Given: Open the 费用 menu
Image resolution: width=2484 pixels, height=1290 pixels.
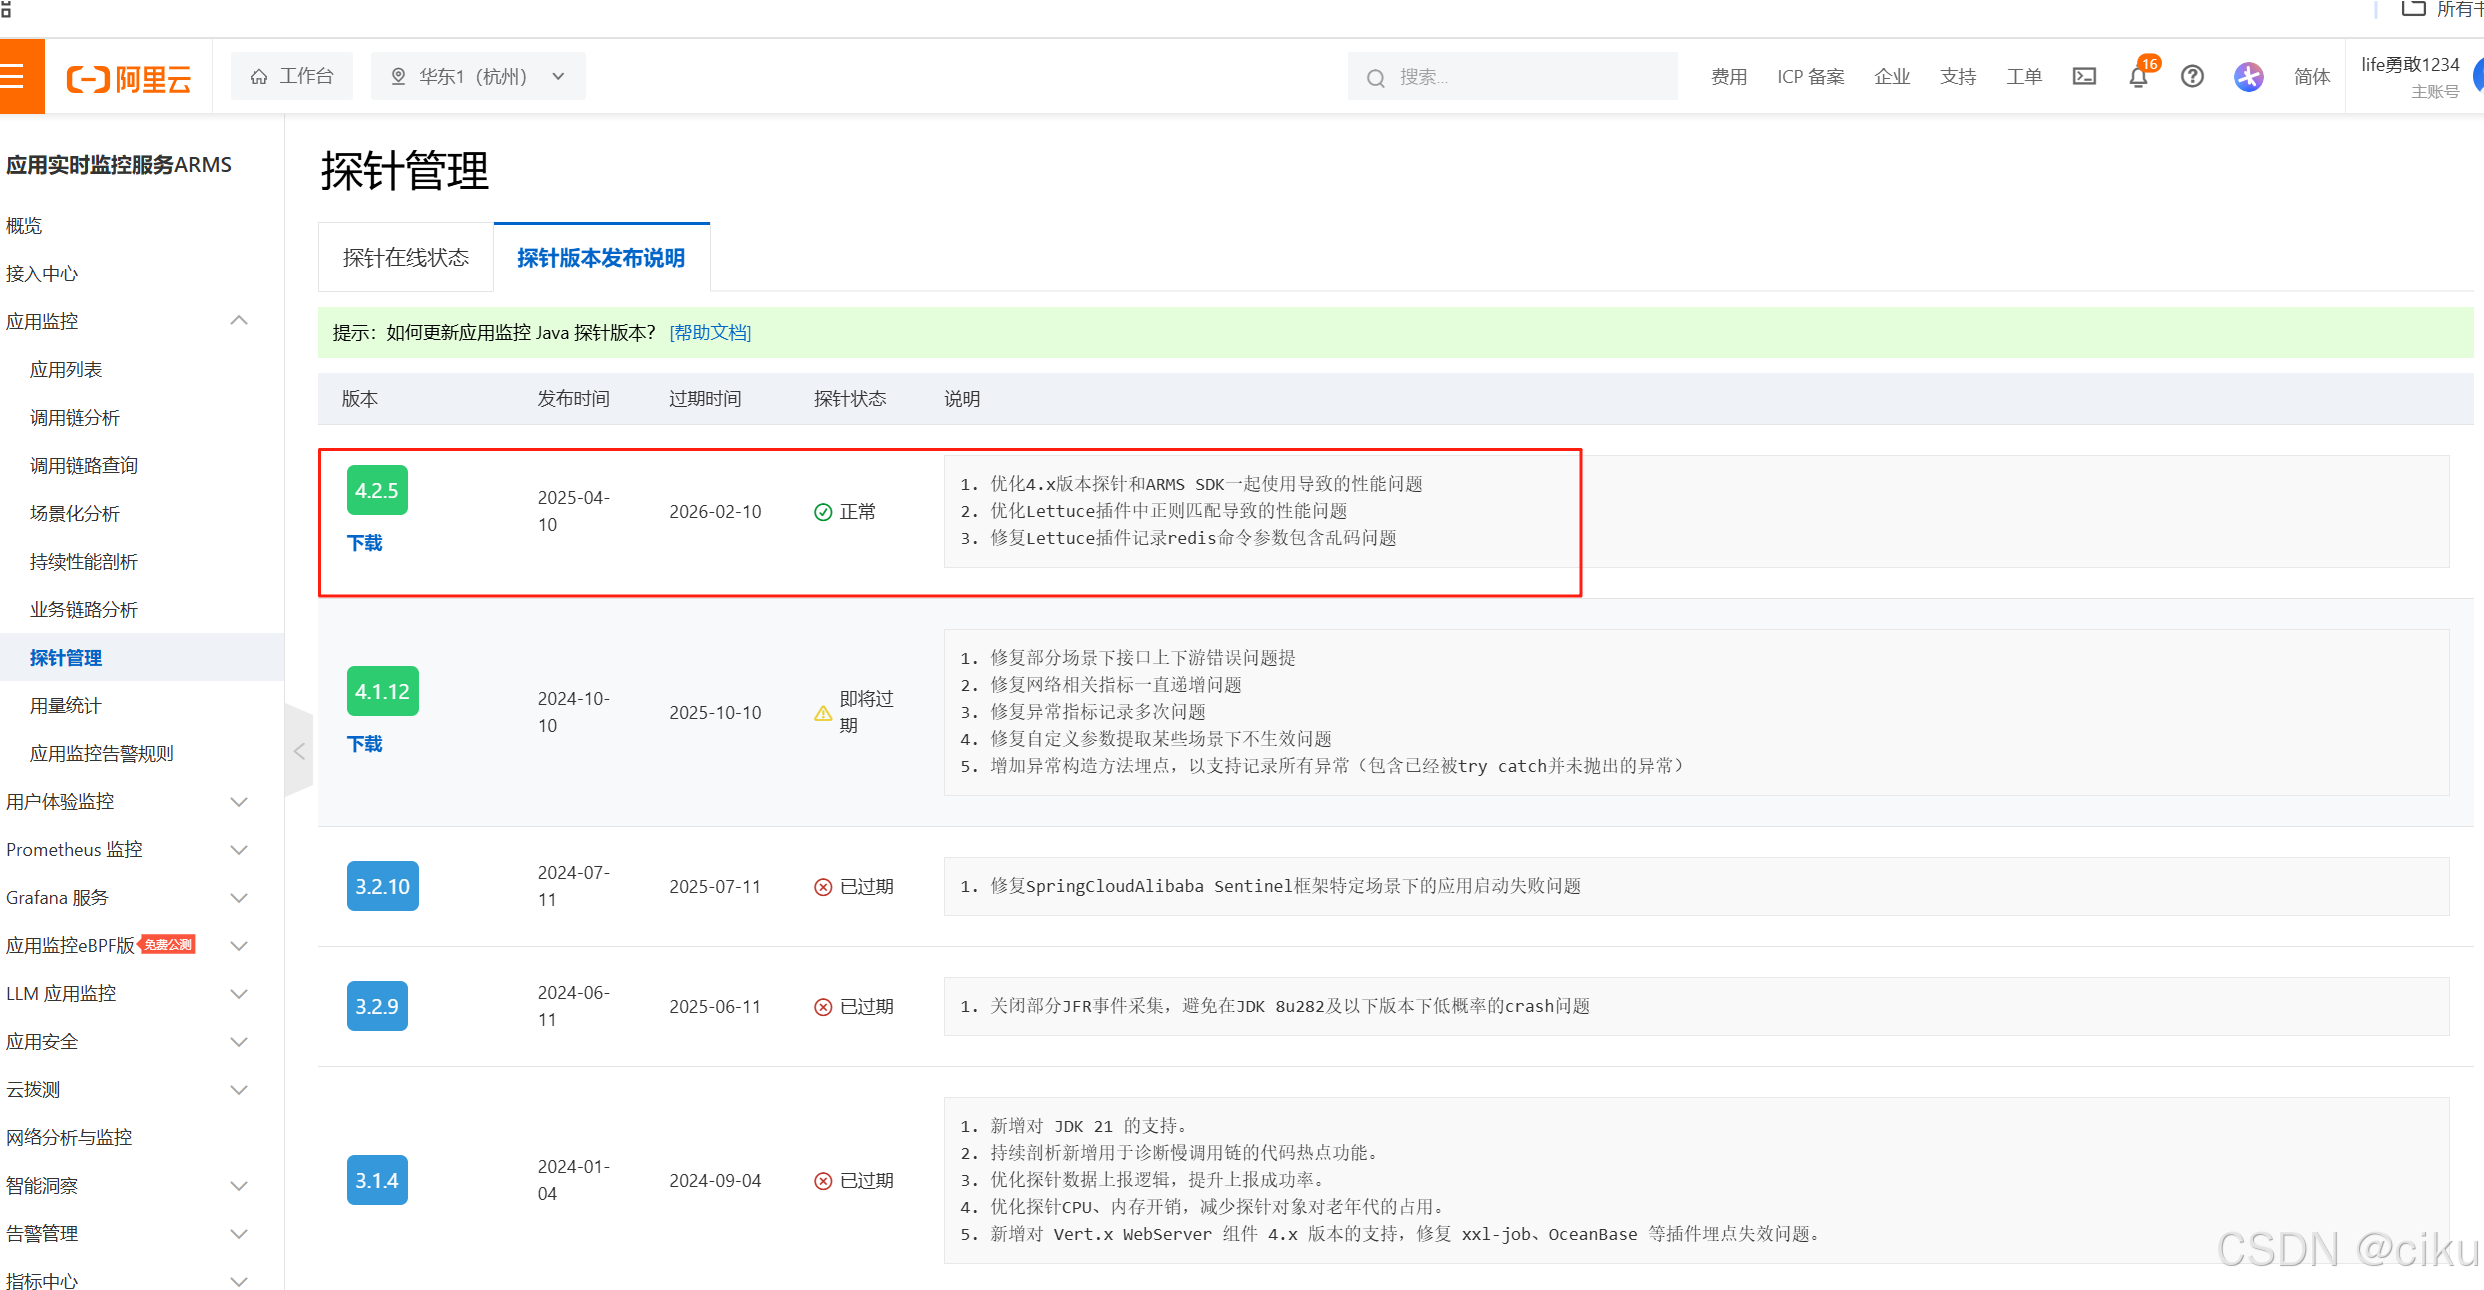Looking at the screenshot, I should (x=1728, y=77).
